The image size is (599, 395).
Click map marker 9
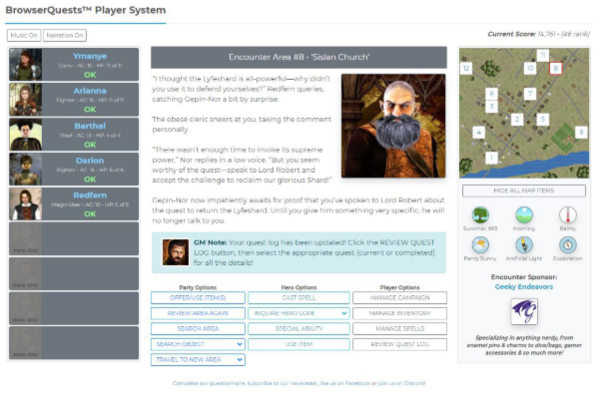[x=581, y=132]
